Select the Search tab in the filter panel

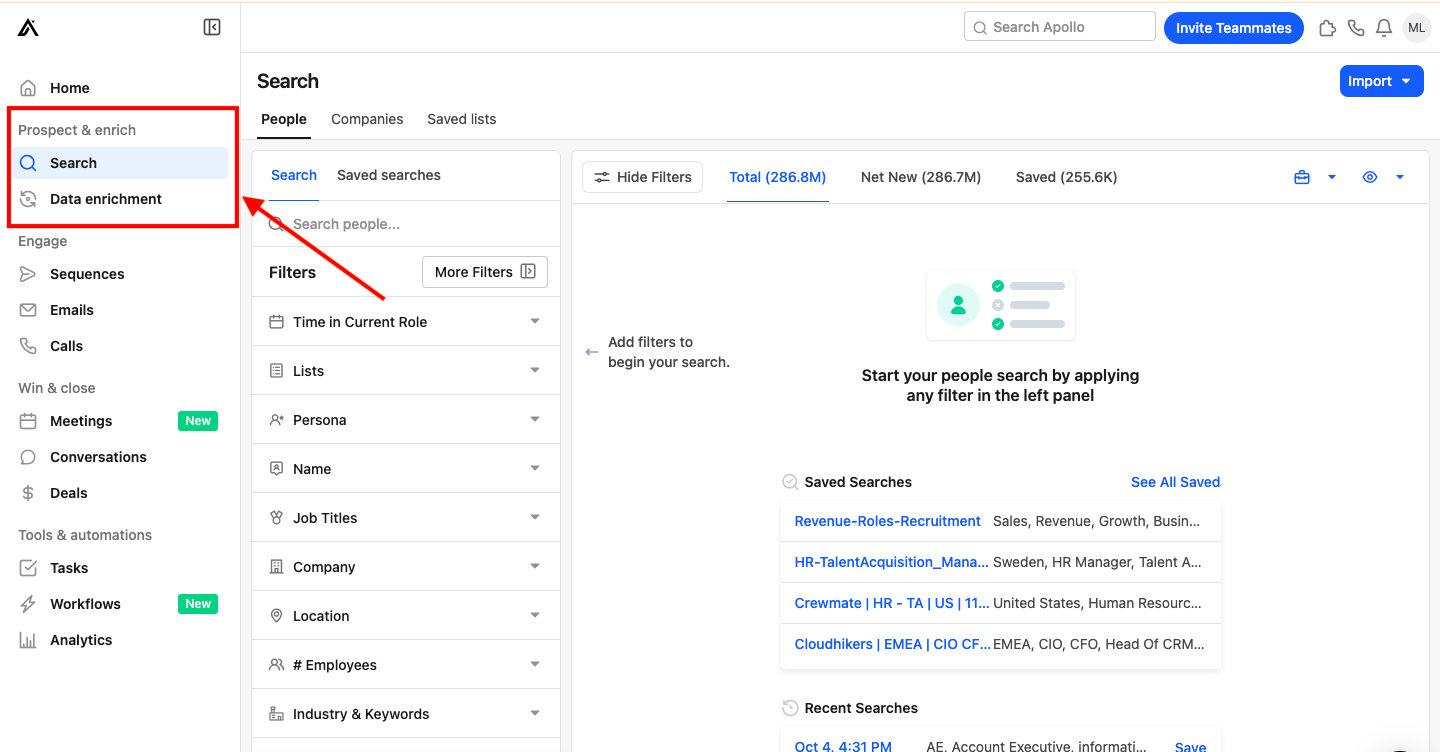tap(294, 175)
